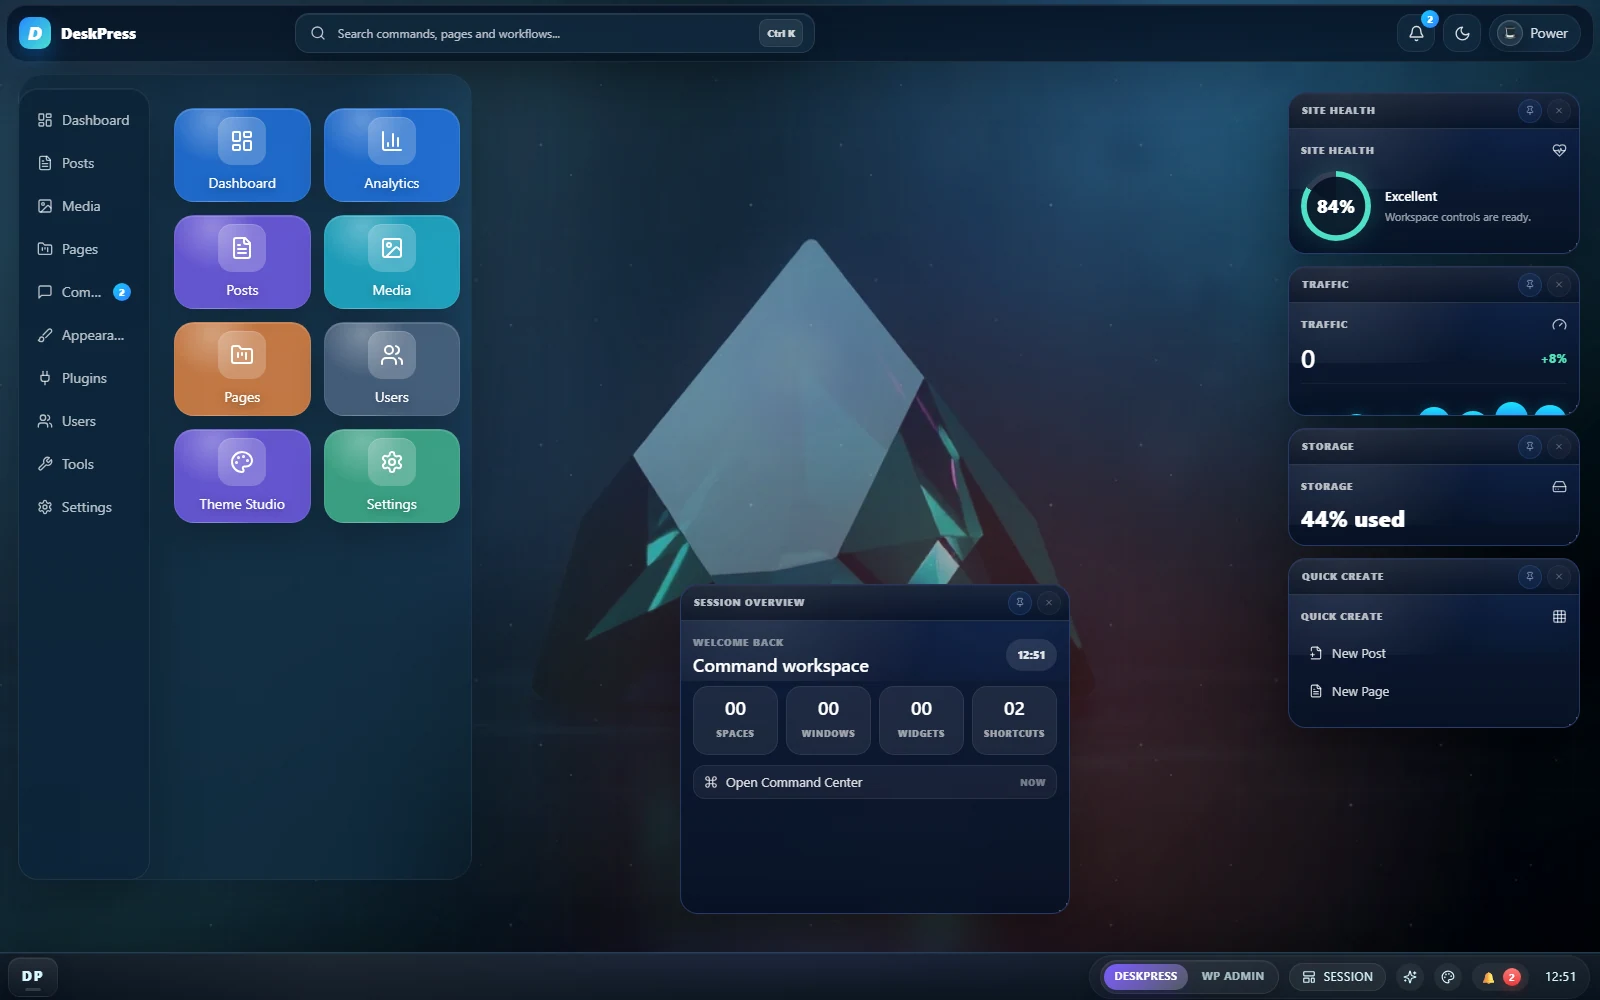This screenshot has width=1600, height=1000.
Task: Launch the purple Posts app tile
Action: [242, 262]
